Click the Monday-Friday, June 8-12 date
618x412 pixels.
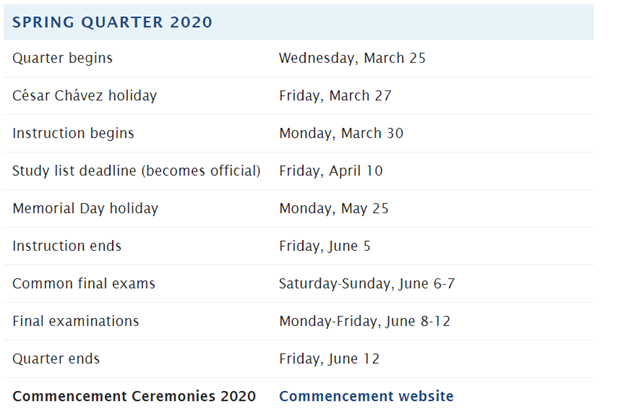[x=366, y=321]
